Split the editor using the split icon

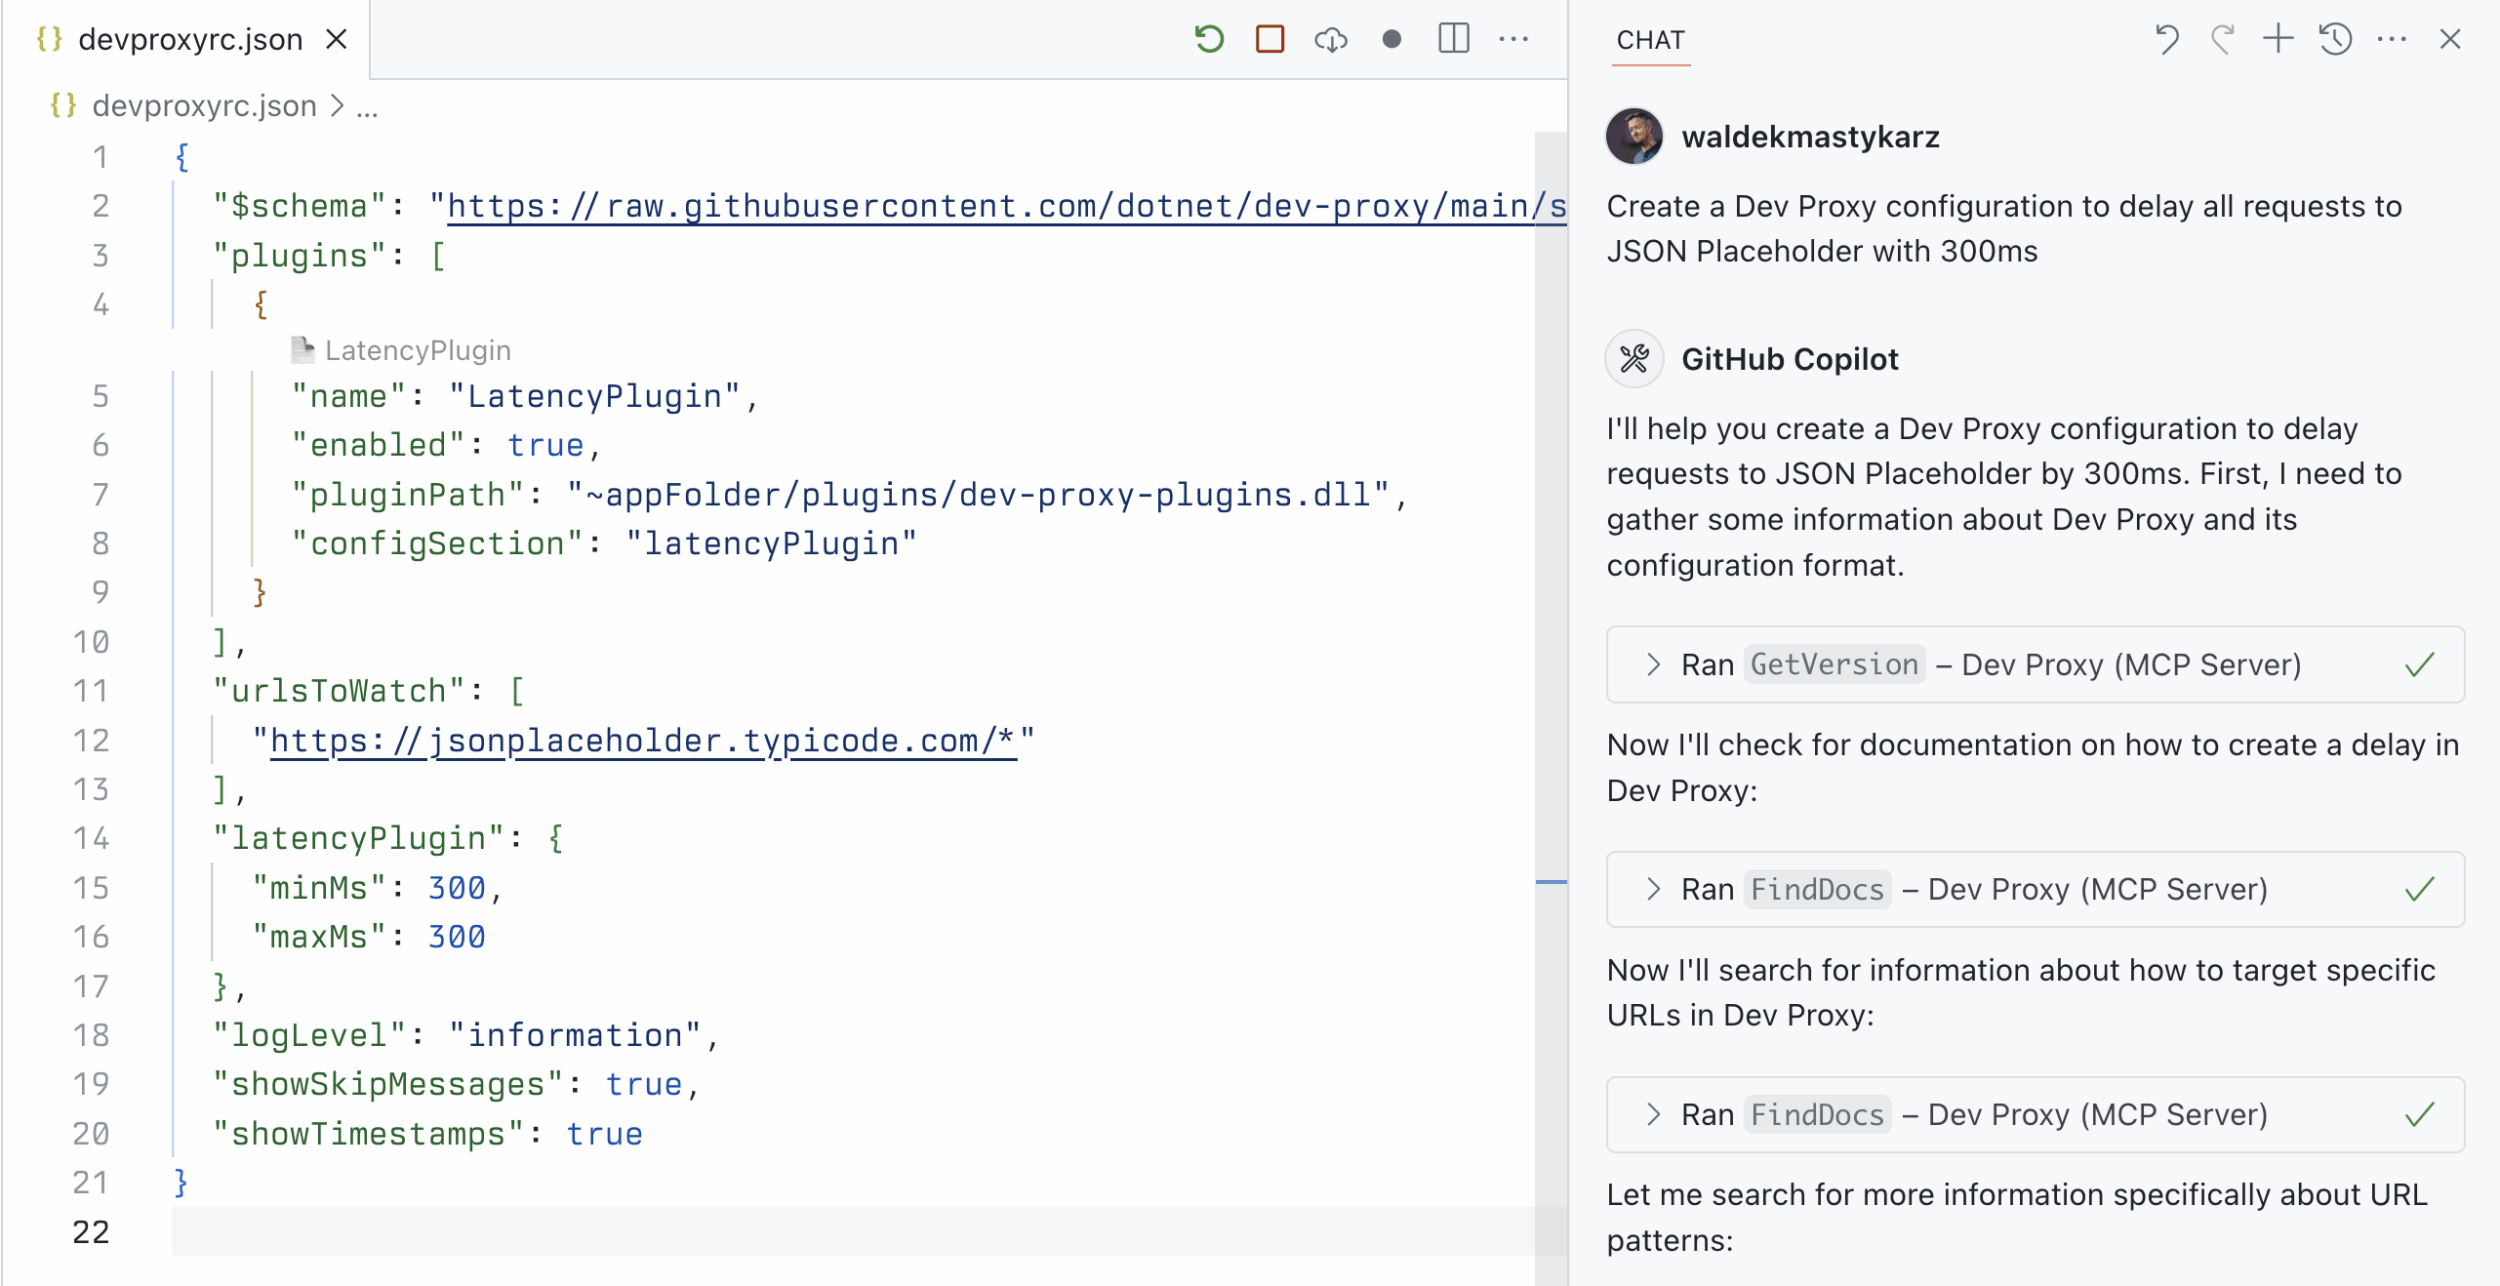(1452, 39)
